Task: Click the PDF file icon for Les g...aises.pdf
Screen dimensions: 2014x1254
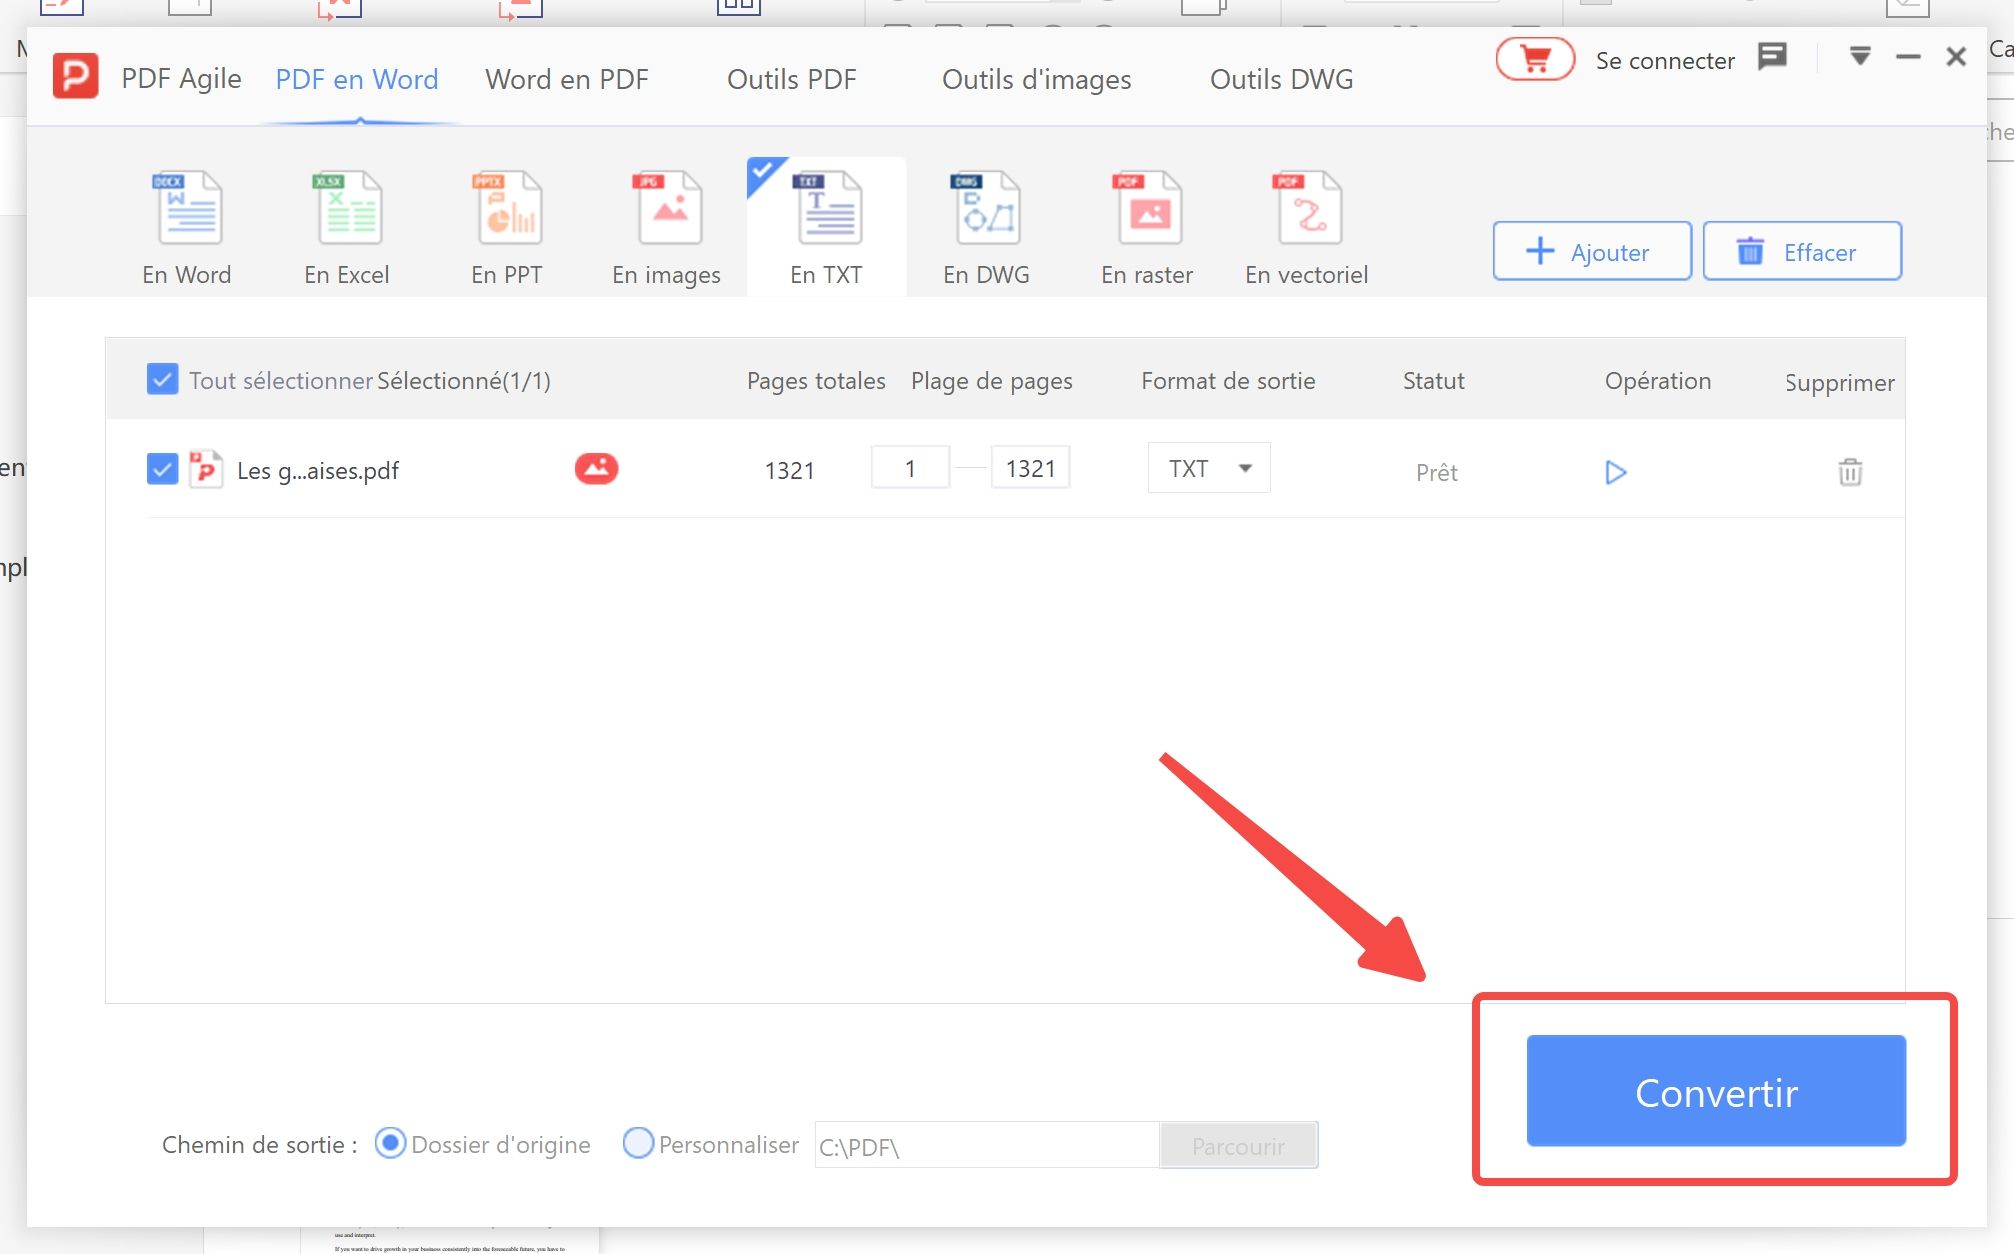Action: click(205, 469)
